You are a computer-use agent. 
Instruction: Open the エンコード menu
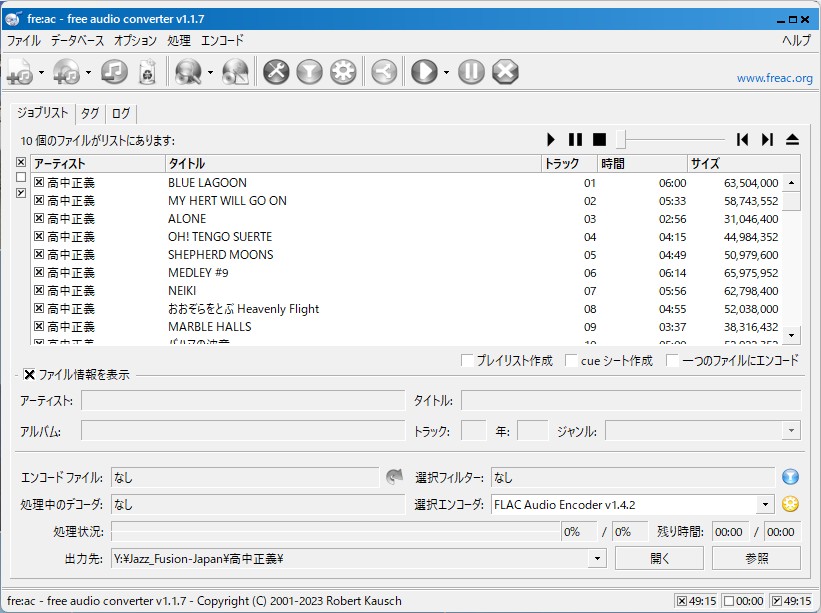pyautogui.click(x=222, y=41)
